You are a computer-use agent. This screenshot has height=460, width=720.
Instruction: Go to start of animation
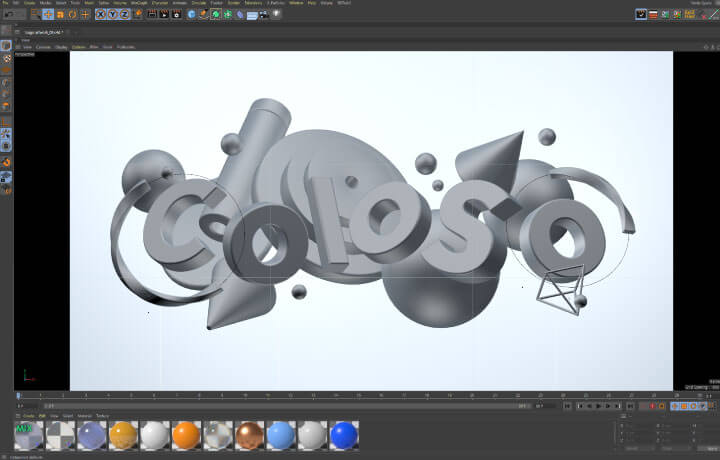[x=568, y=406]
